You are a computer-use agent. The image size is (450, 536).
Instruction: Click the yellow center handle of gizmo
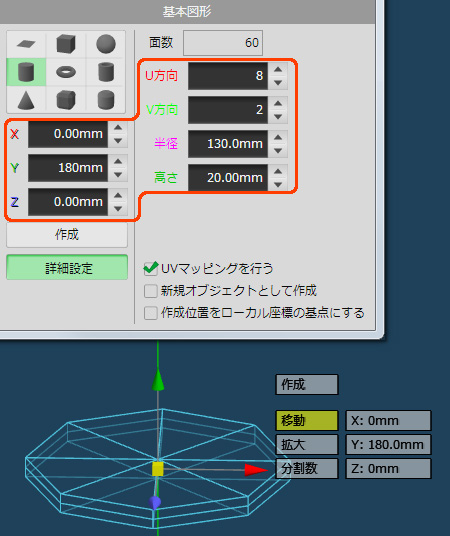click(x=158, y=469)
